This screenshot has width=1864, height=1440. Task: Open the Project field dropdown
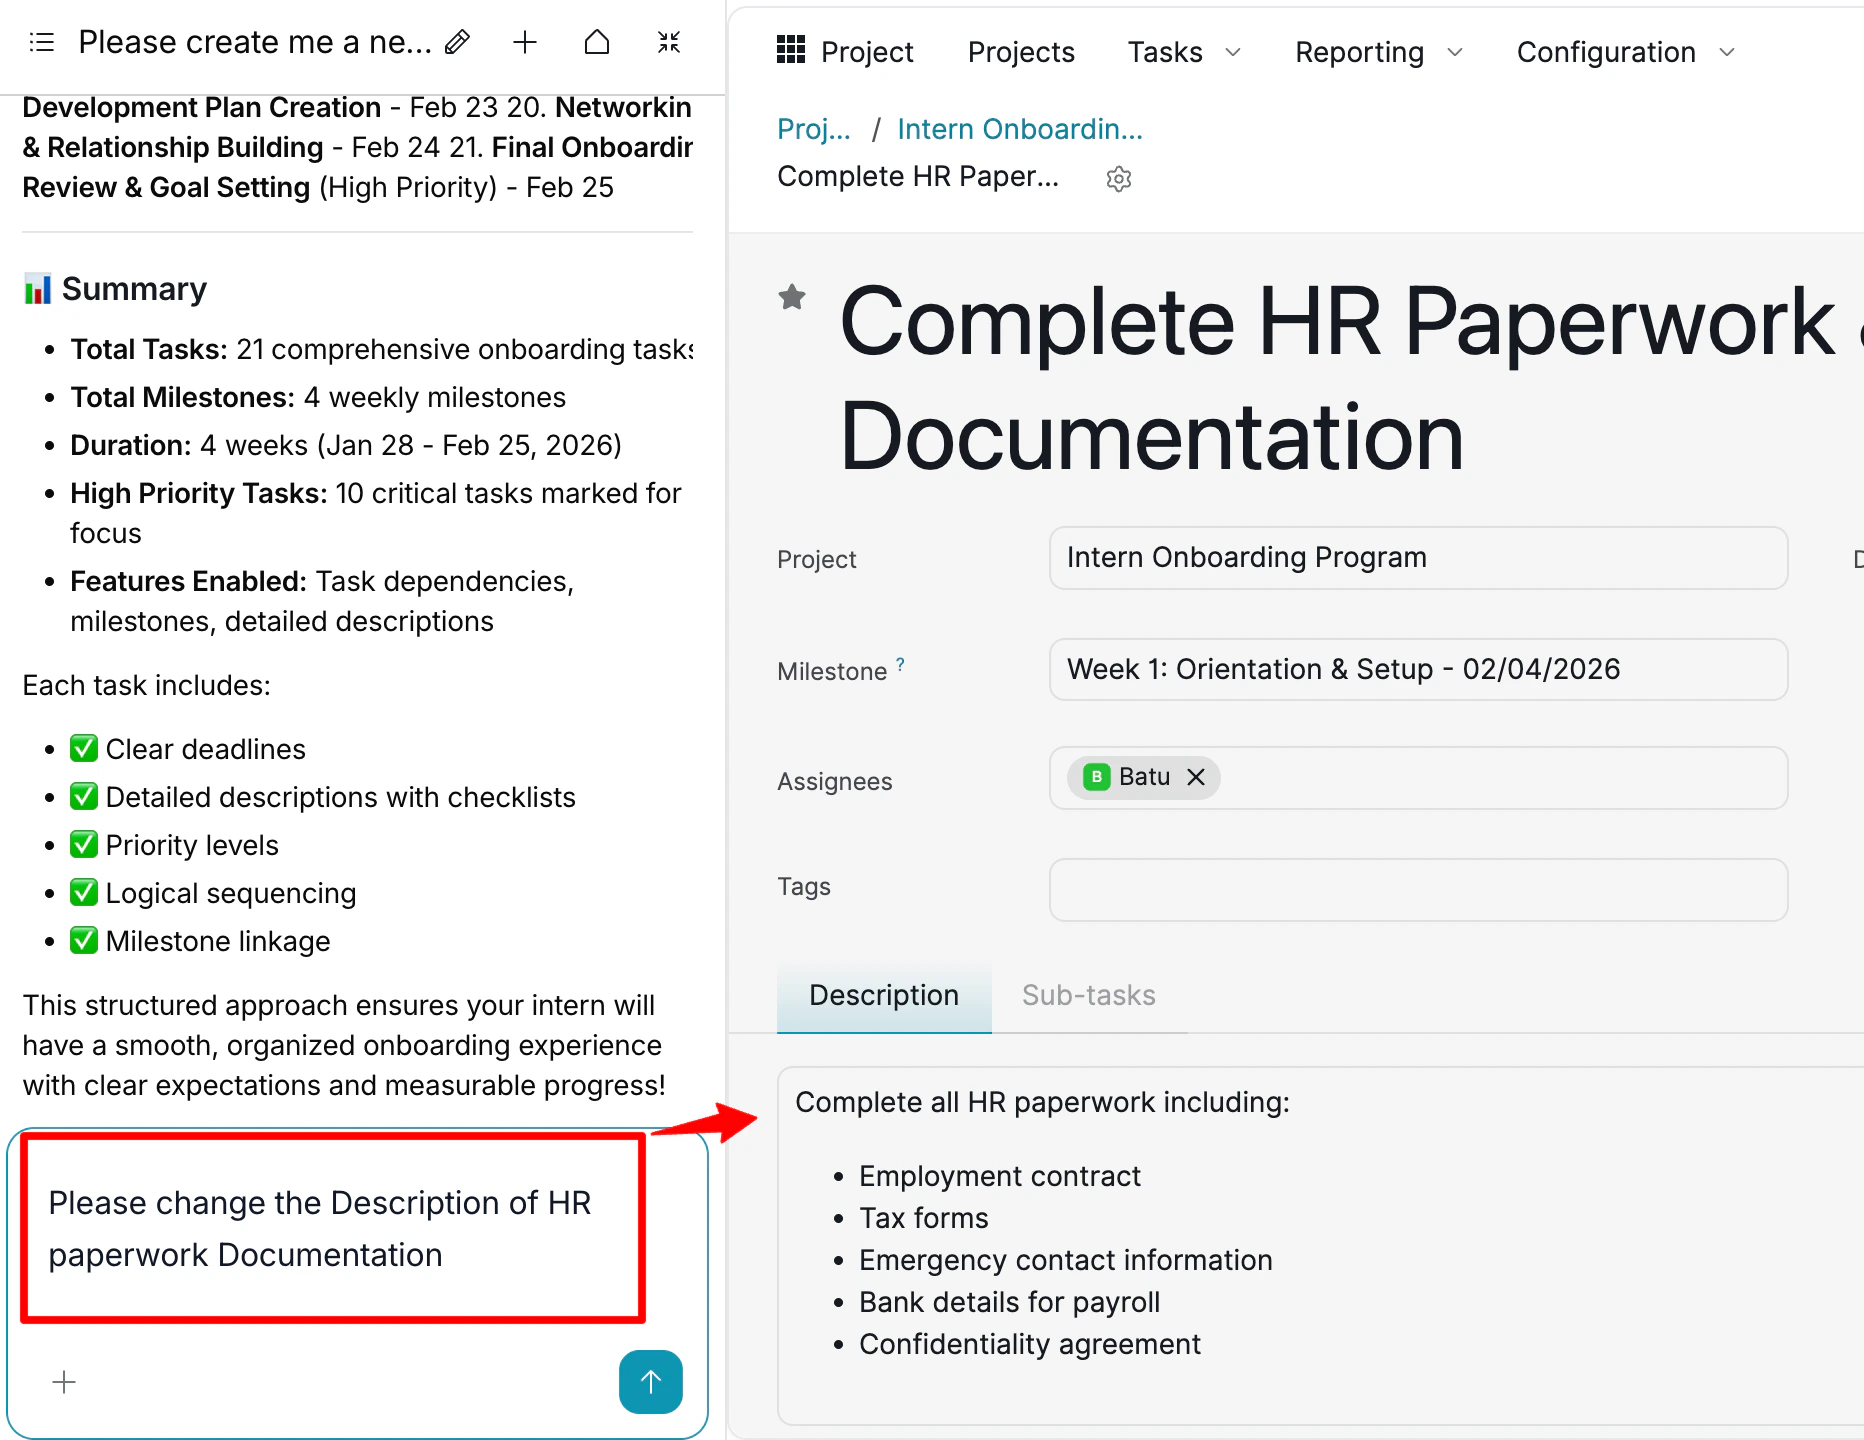1418,558
